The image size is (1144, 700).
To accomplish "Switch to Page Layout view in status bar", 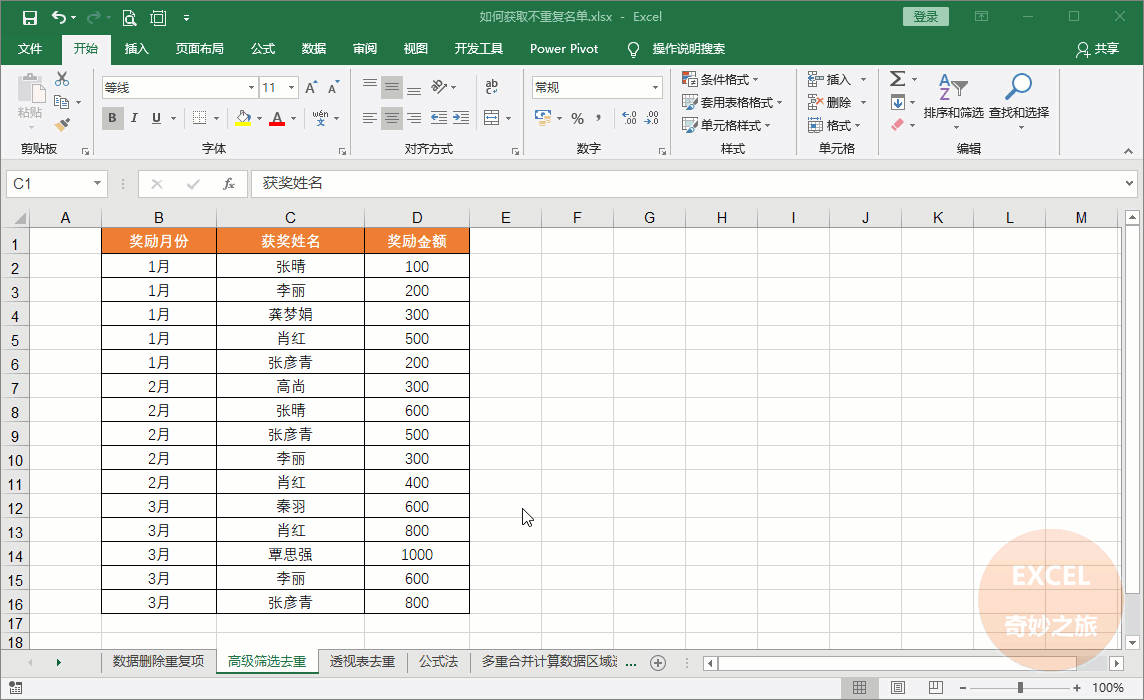I will pyautogui.click(x=897, y=688).
